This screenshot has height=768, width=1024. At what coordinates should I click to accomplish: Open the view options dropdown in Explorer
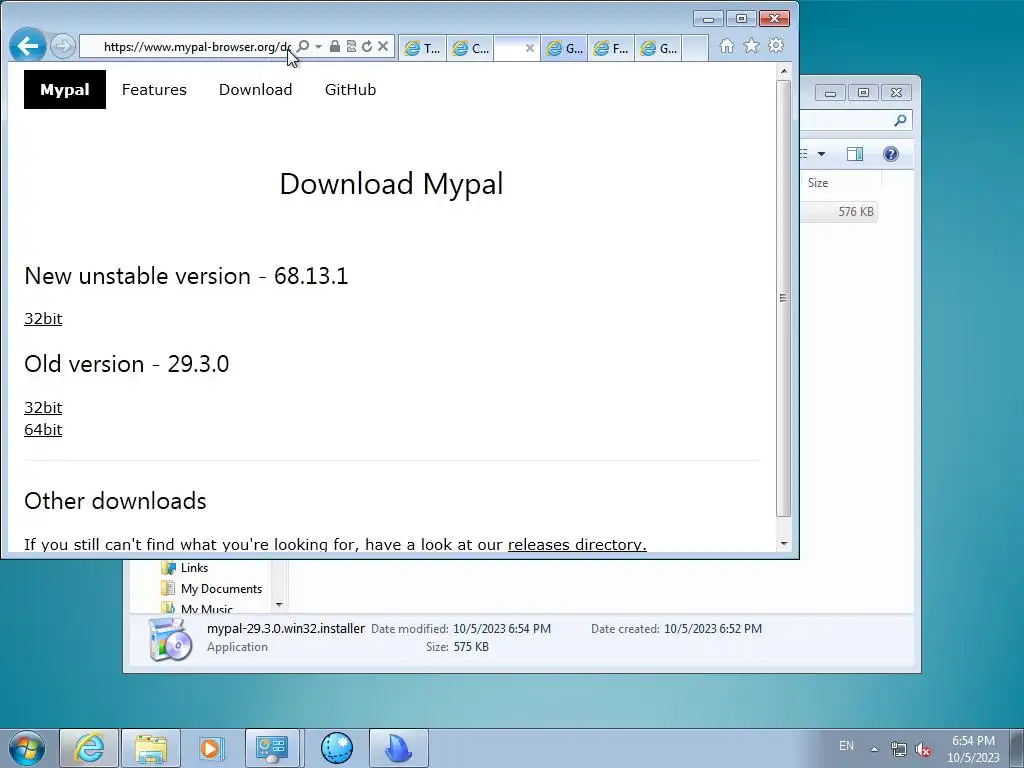point(821,154)
